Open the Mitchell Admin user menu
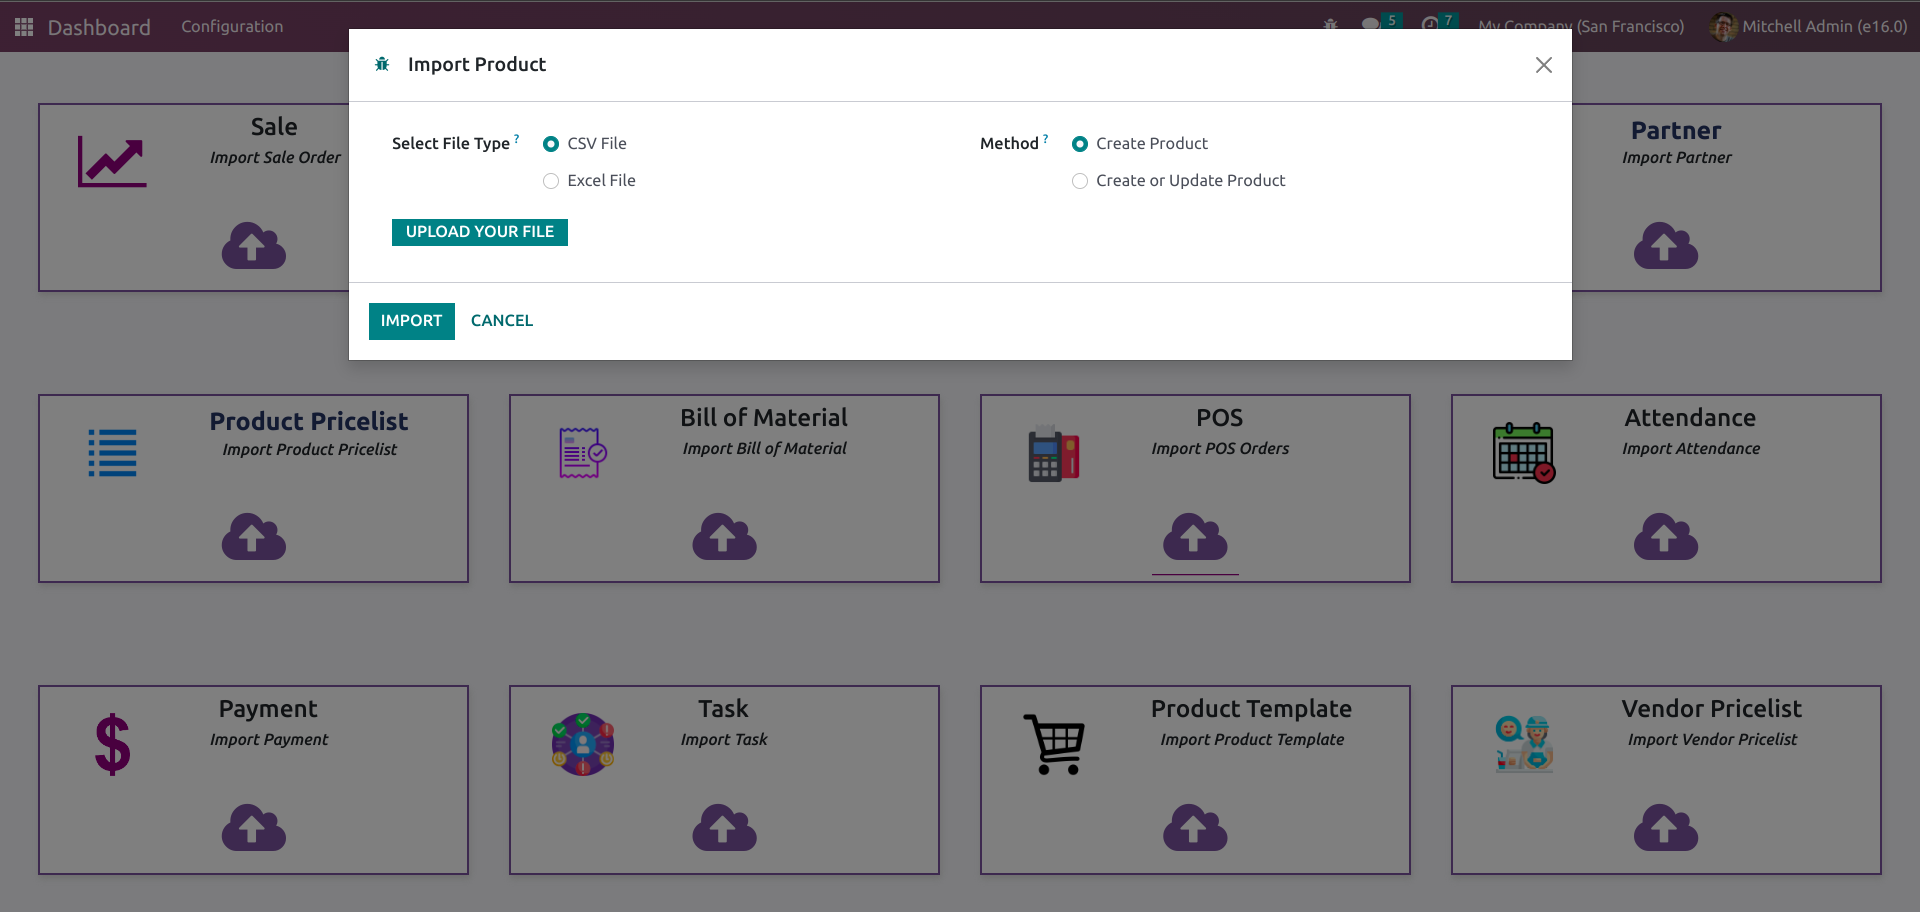Image resolution: width=1920 pixels, height=912 pixels. pyautogui.click(x=1808, y=27)
